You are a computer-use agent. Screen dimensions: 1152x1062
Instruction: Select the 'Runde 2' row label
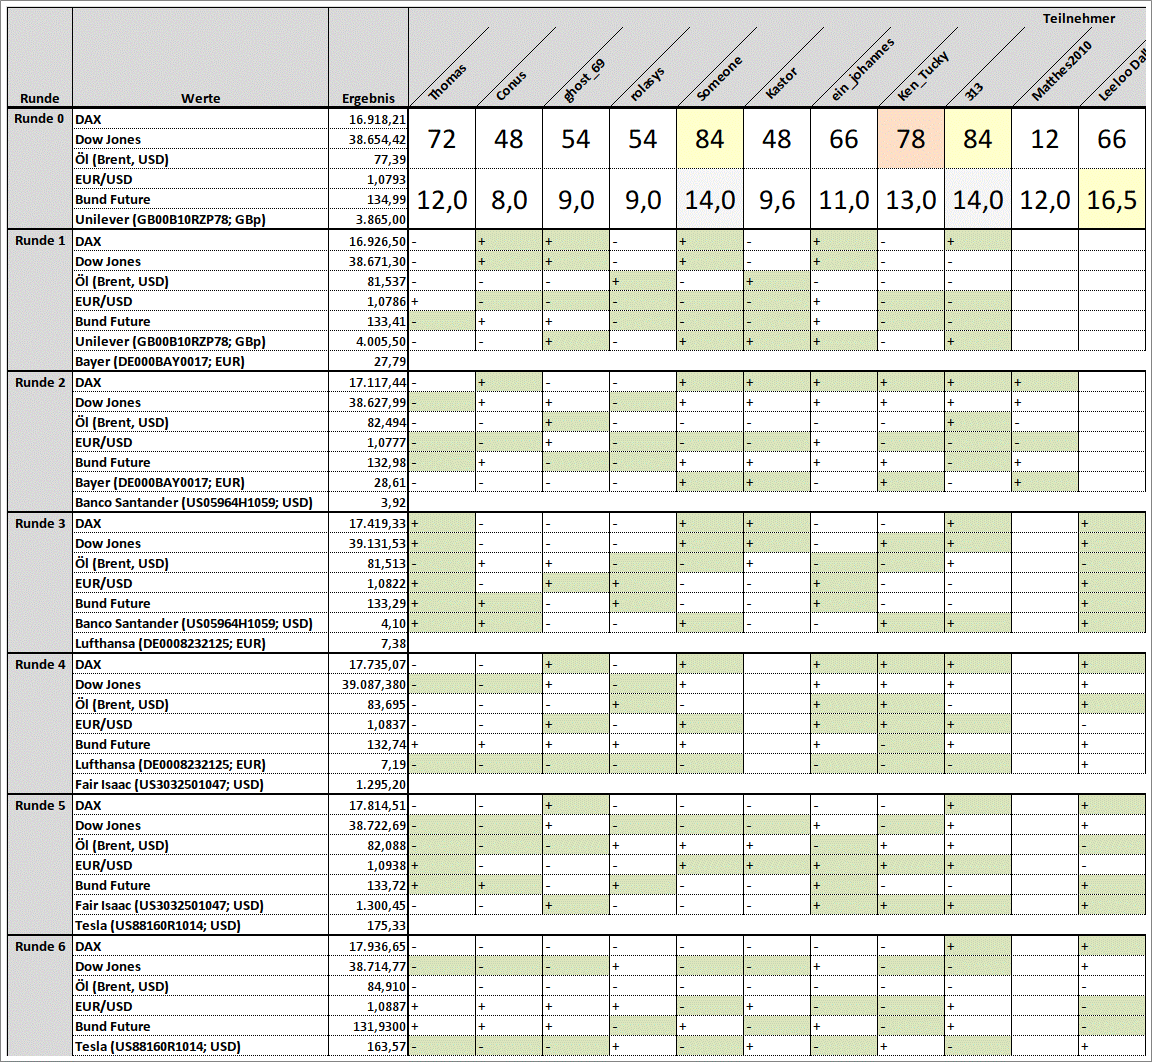pos(40,382)
